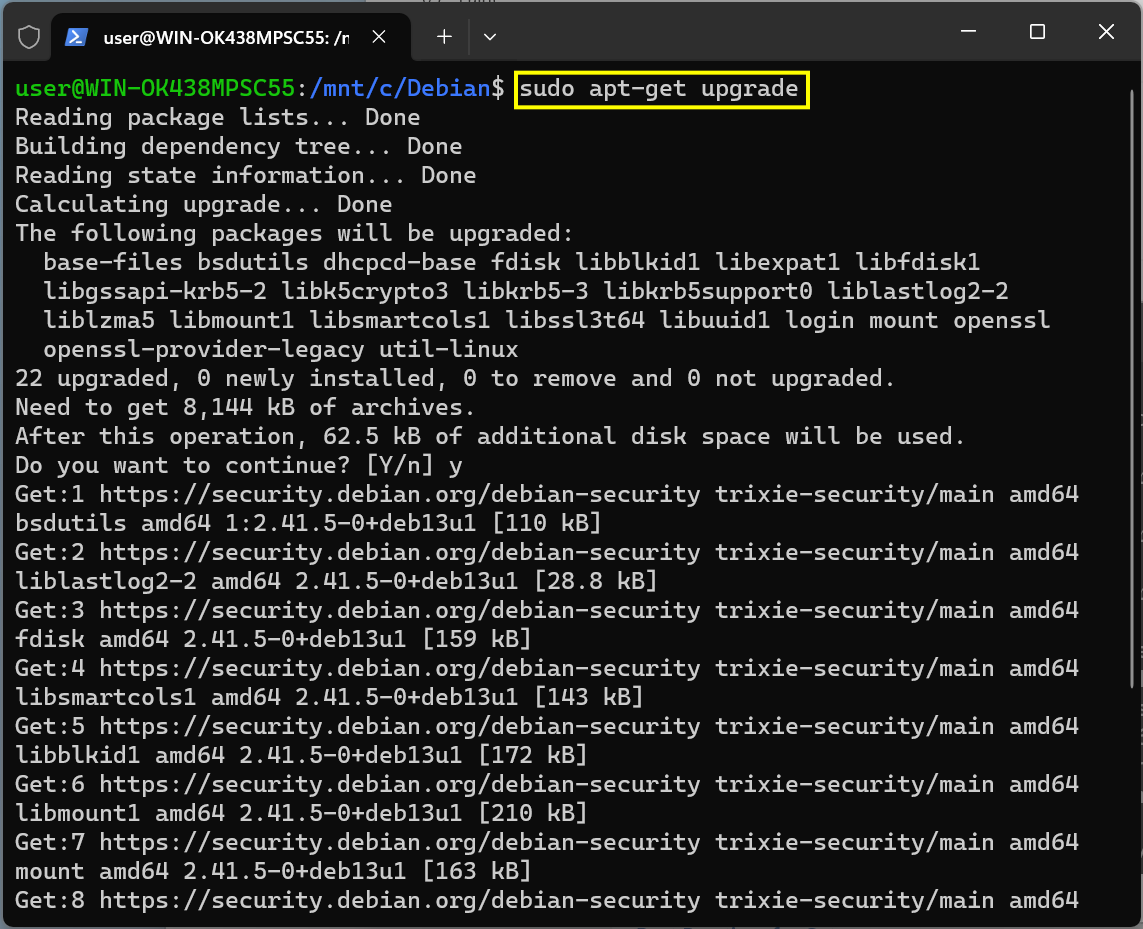Click the 'mount amd64' [163 kB] line

[x=273, y=871]
